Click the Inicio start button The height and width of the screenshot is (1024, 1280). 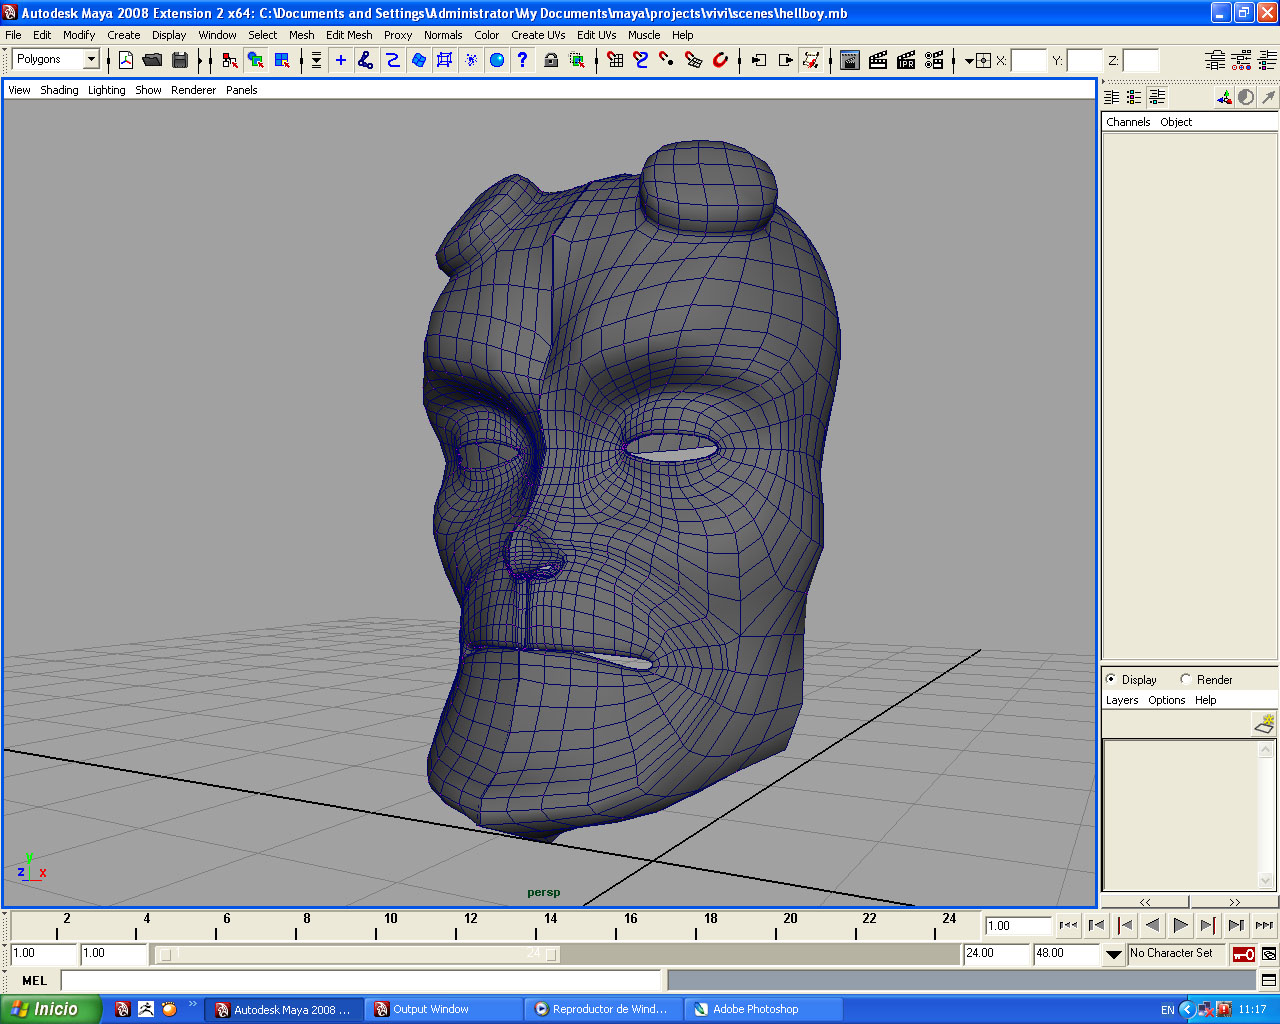click(x=51, y=1009)
